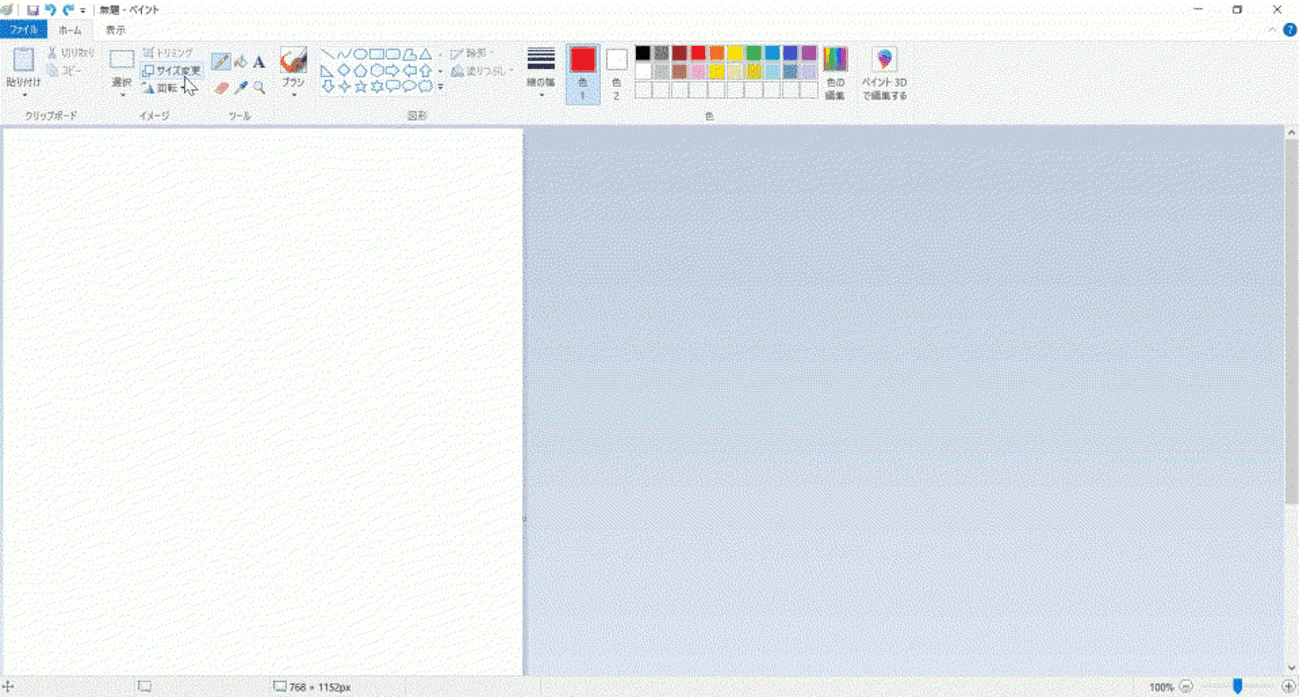Screen dimensions: 1299x697
Task: Open Customize Quick Access Toolbar arrow
Action: coord(83,10)
